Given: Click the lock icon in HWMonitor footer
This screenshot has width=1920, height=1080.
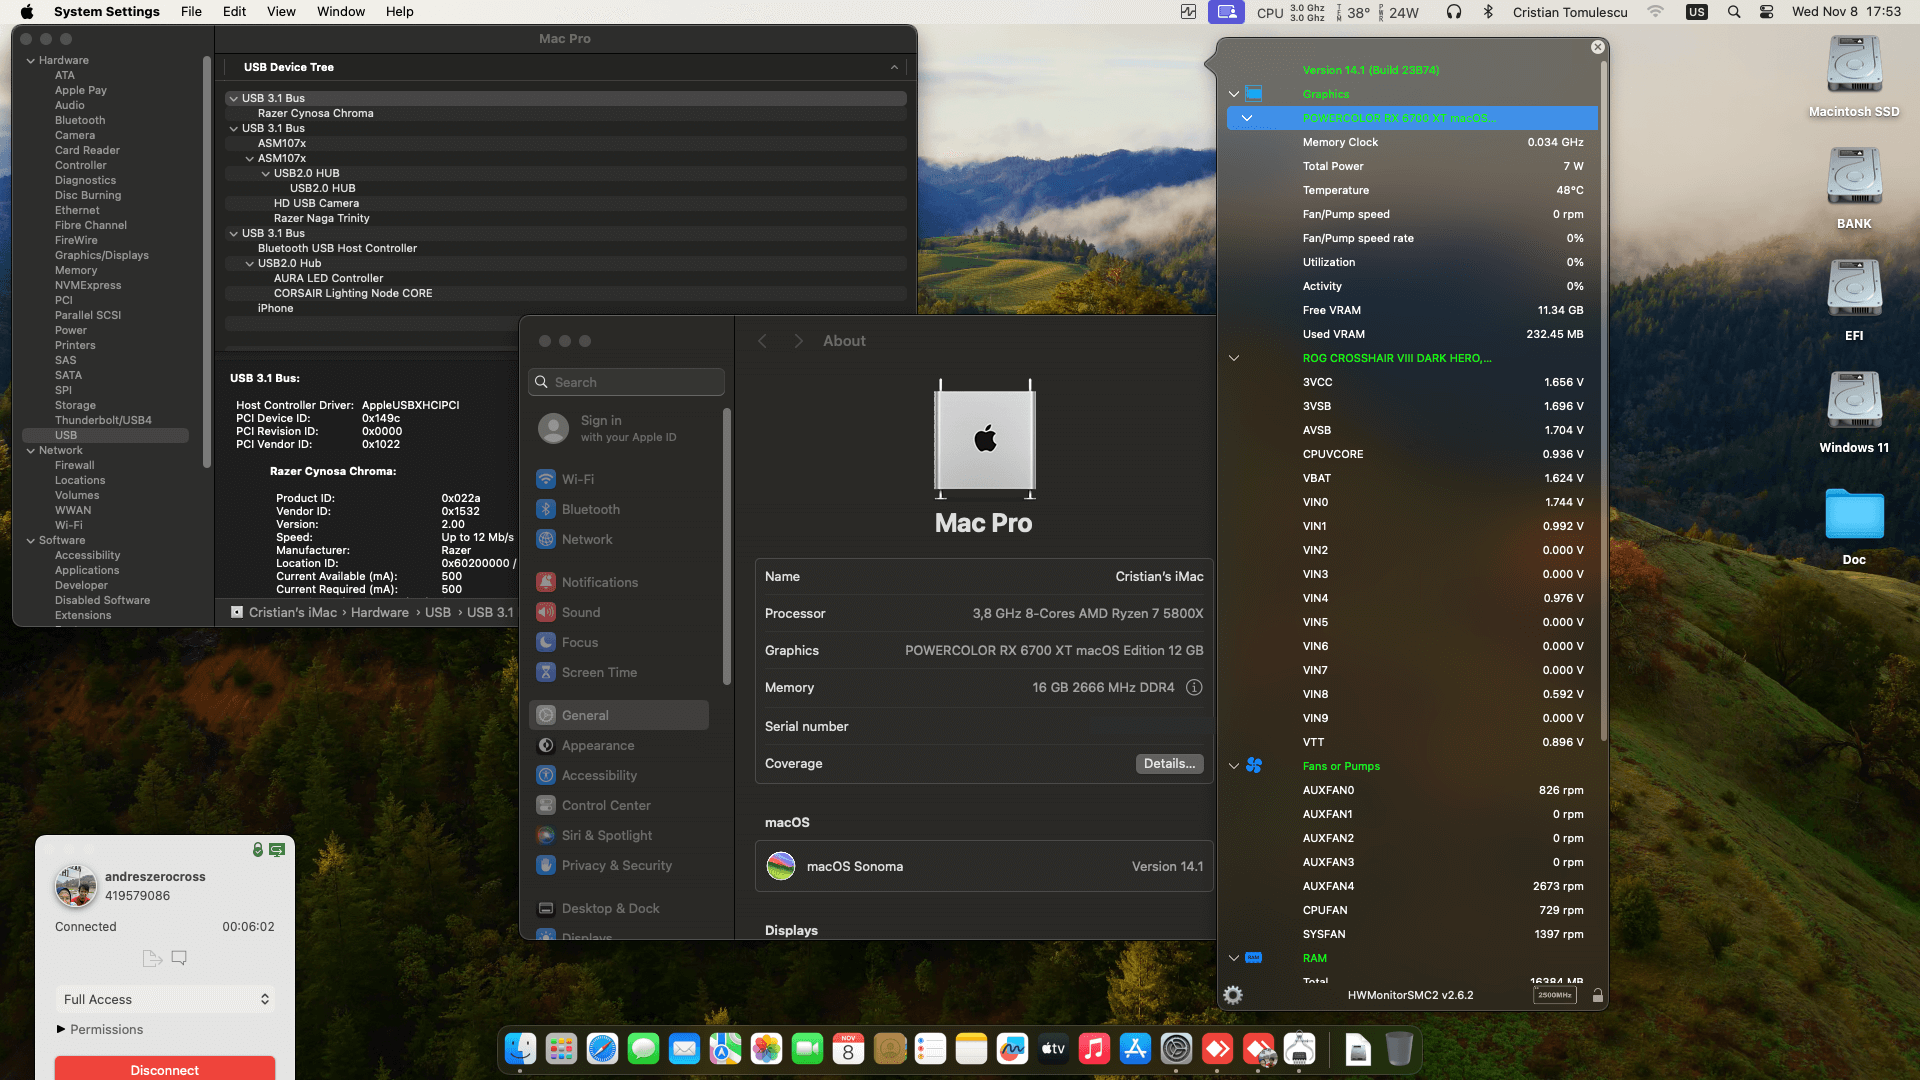Looking at the screenshot, I should coord(1597,995).
